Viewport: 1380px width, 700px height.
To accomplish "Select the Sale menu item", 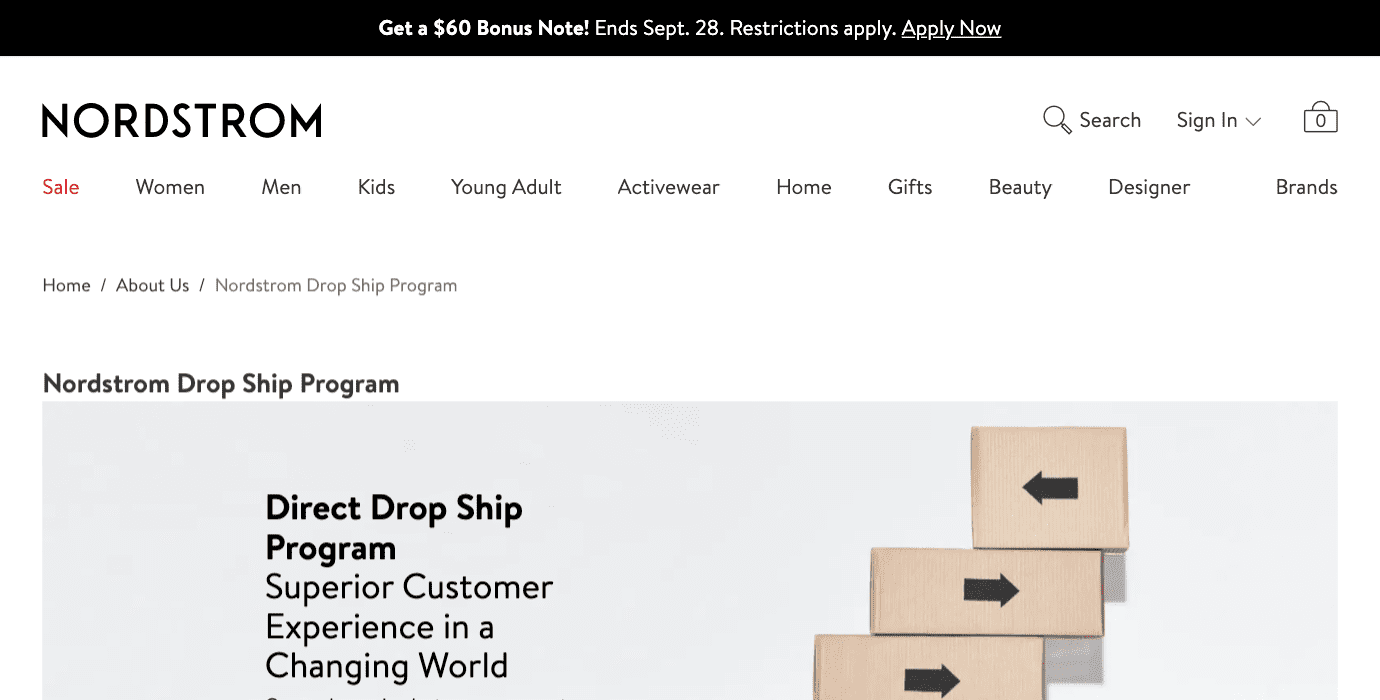I will [x=60, y=187].
